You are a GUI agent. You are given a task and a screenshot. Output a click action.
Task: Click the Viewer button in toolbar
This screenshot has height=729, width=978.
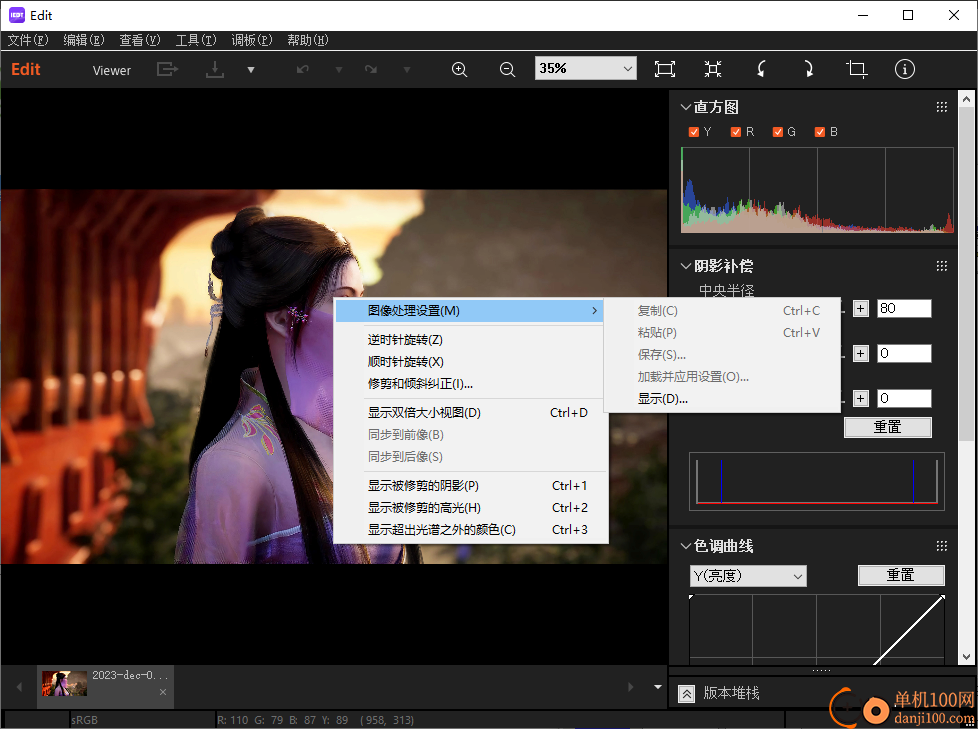[x=112, y=70]
